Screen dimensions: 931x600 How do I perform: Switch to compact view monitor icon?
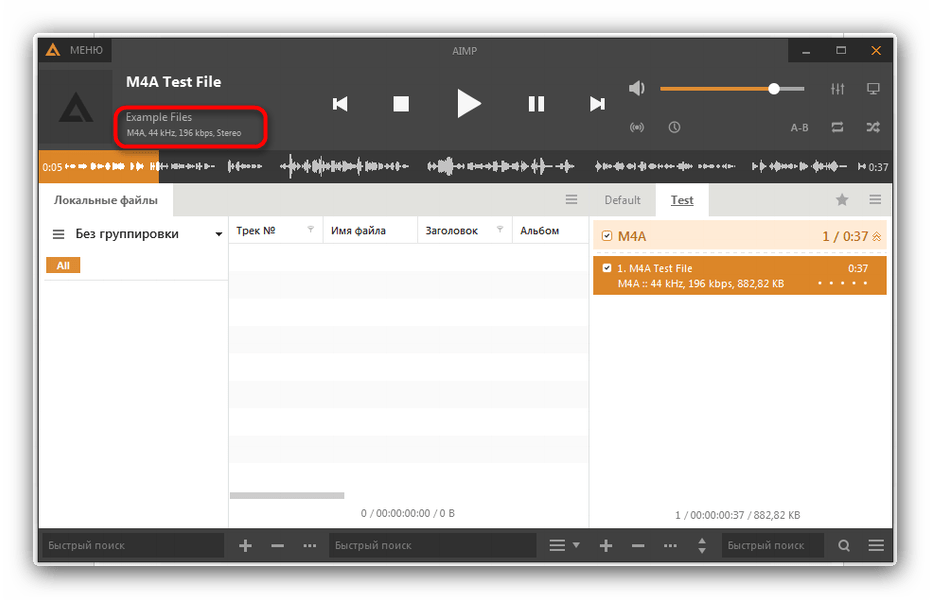873,89
